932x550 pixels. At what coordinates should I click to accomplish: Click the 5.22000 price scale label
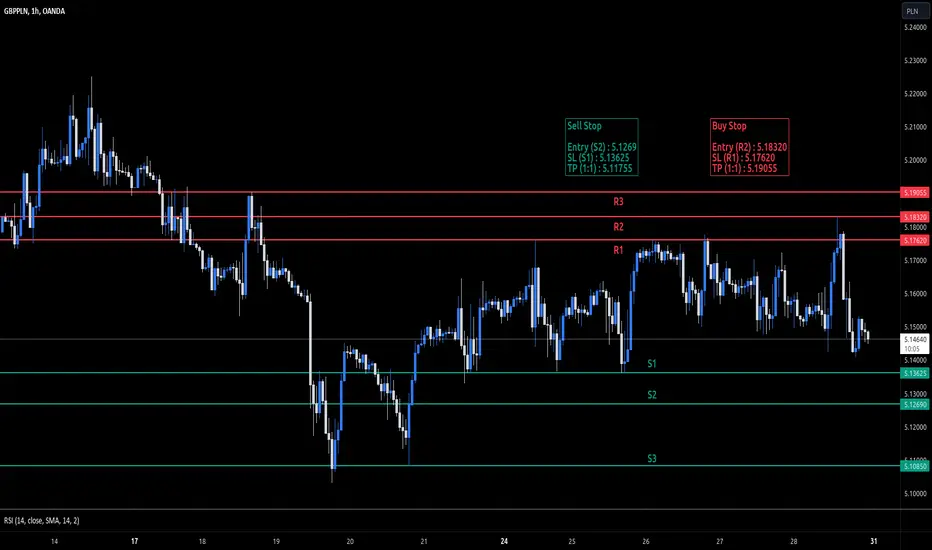click(x=915, y=94)
